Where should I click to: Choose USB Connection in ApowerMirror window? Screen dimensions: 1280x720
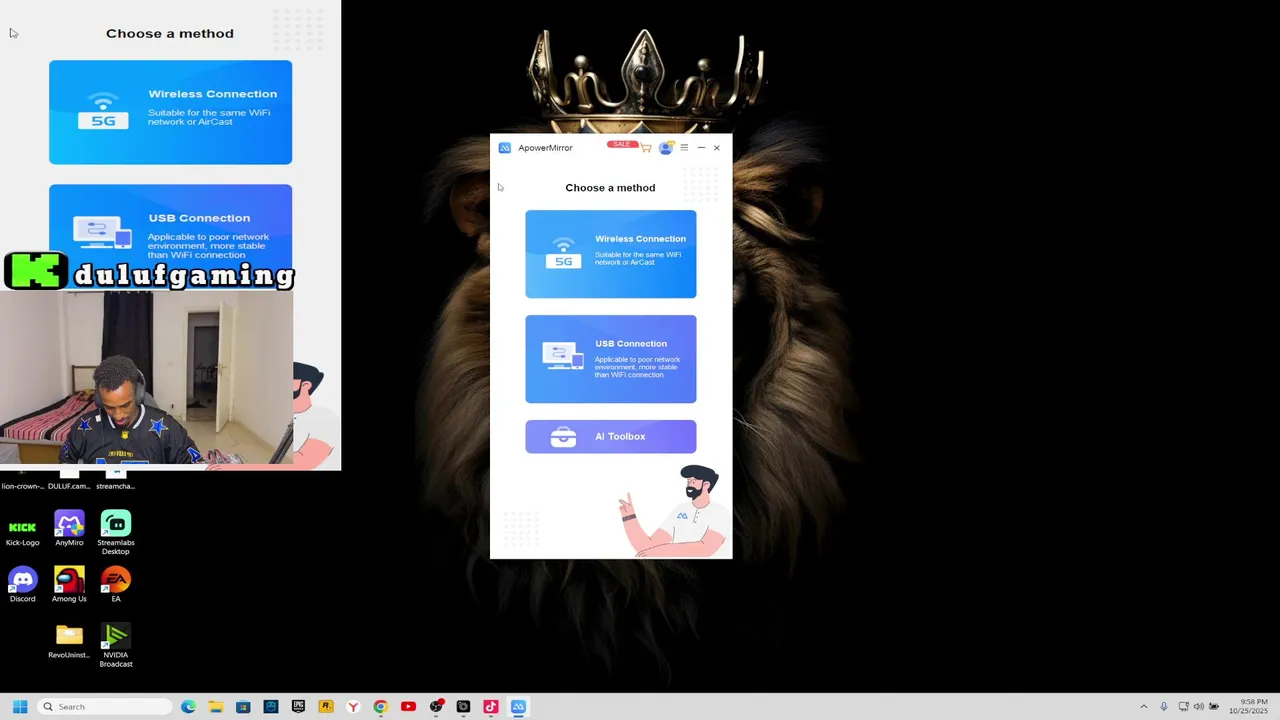click(611, 359)
